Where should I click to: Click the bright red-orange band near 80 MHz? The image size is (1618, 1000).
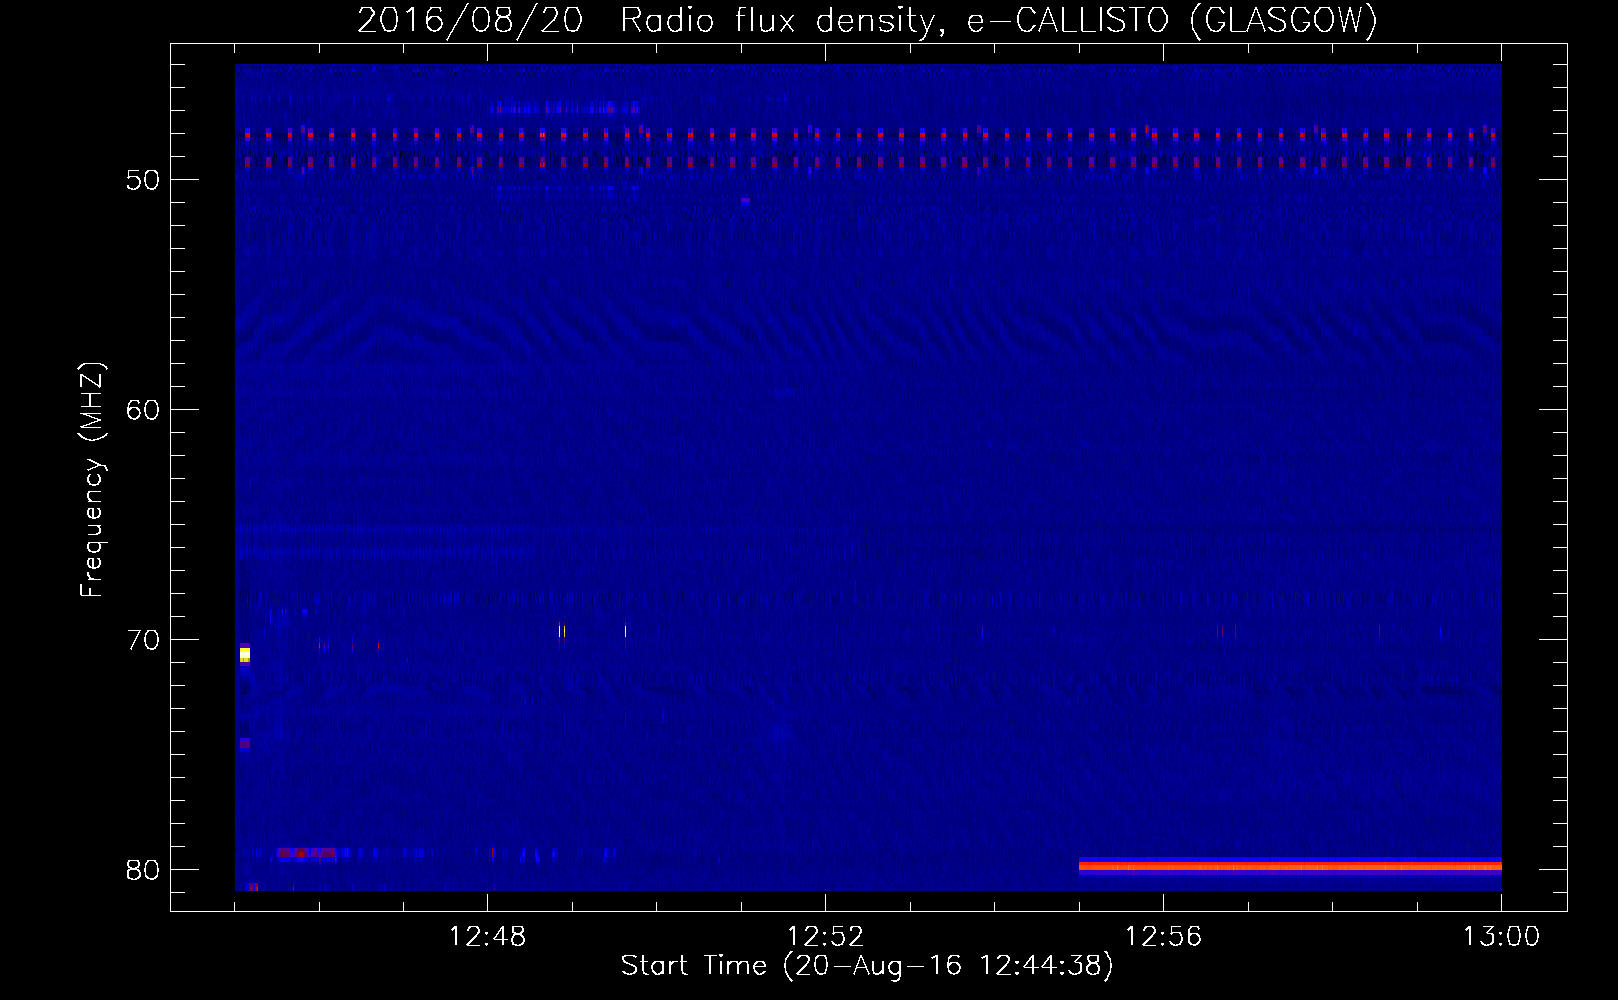(1290, 866)
